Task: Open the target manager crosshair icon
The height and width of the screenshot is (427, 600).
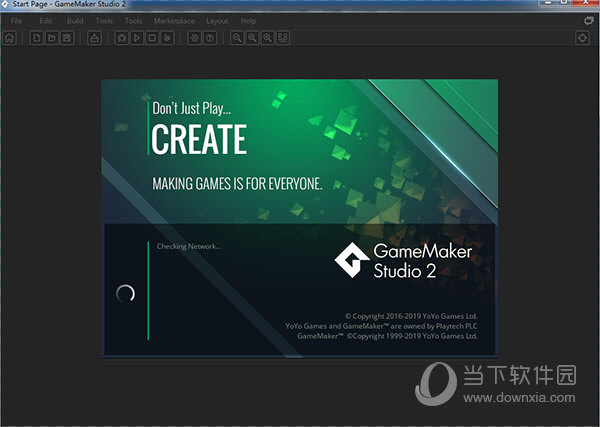Action: pos(582,38)
